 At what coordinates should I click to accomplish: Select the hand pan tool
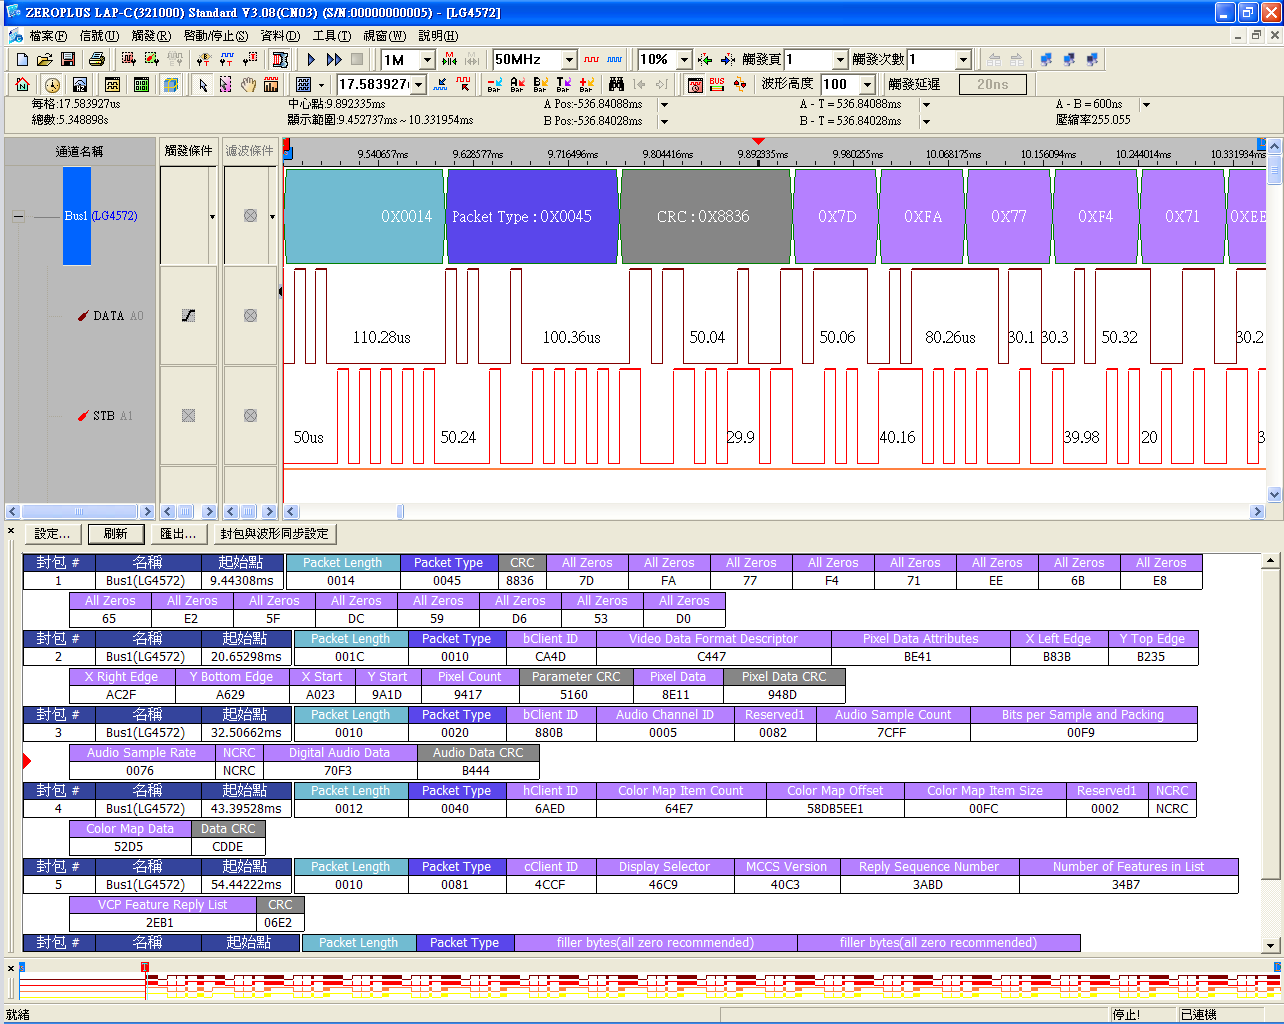[248, 85]
